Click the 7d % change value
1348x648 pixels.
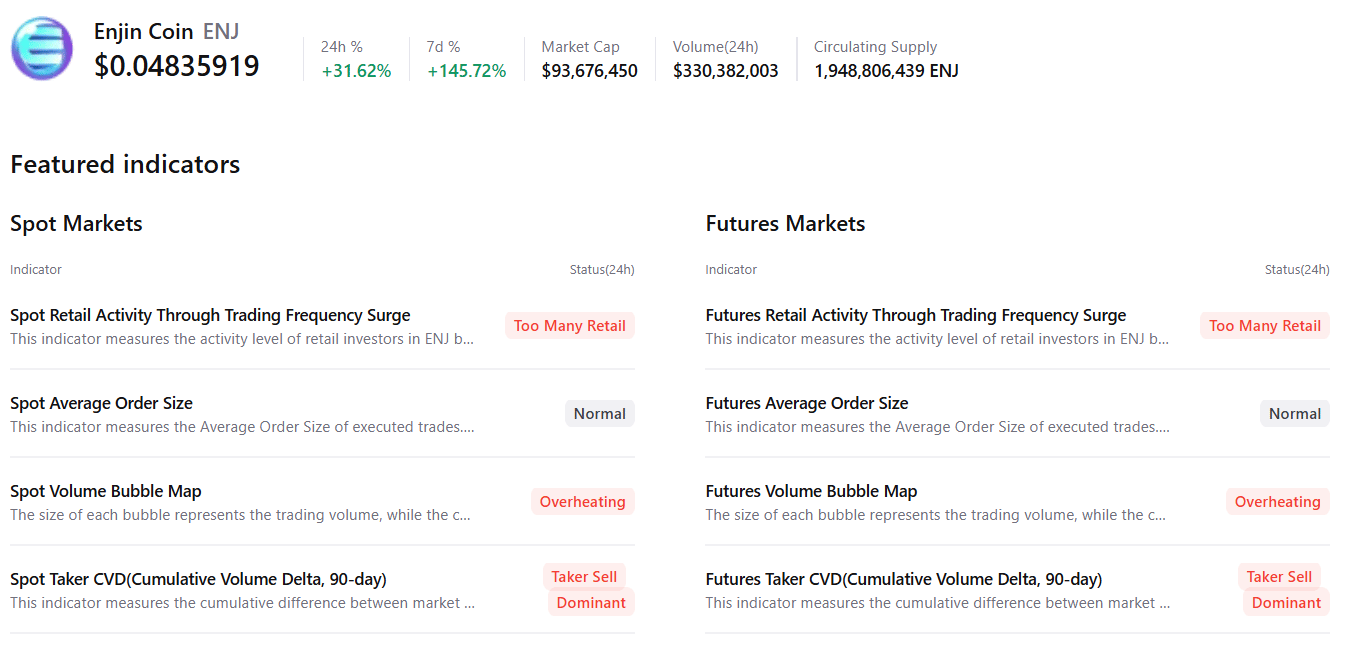pyautogui.click(x=466, y=71)
